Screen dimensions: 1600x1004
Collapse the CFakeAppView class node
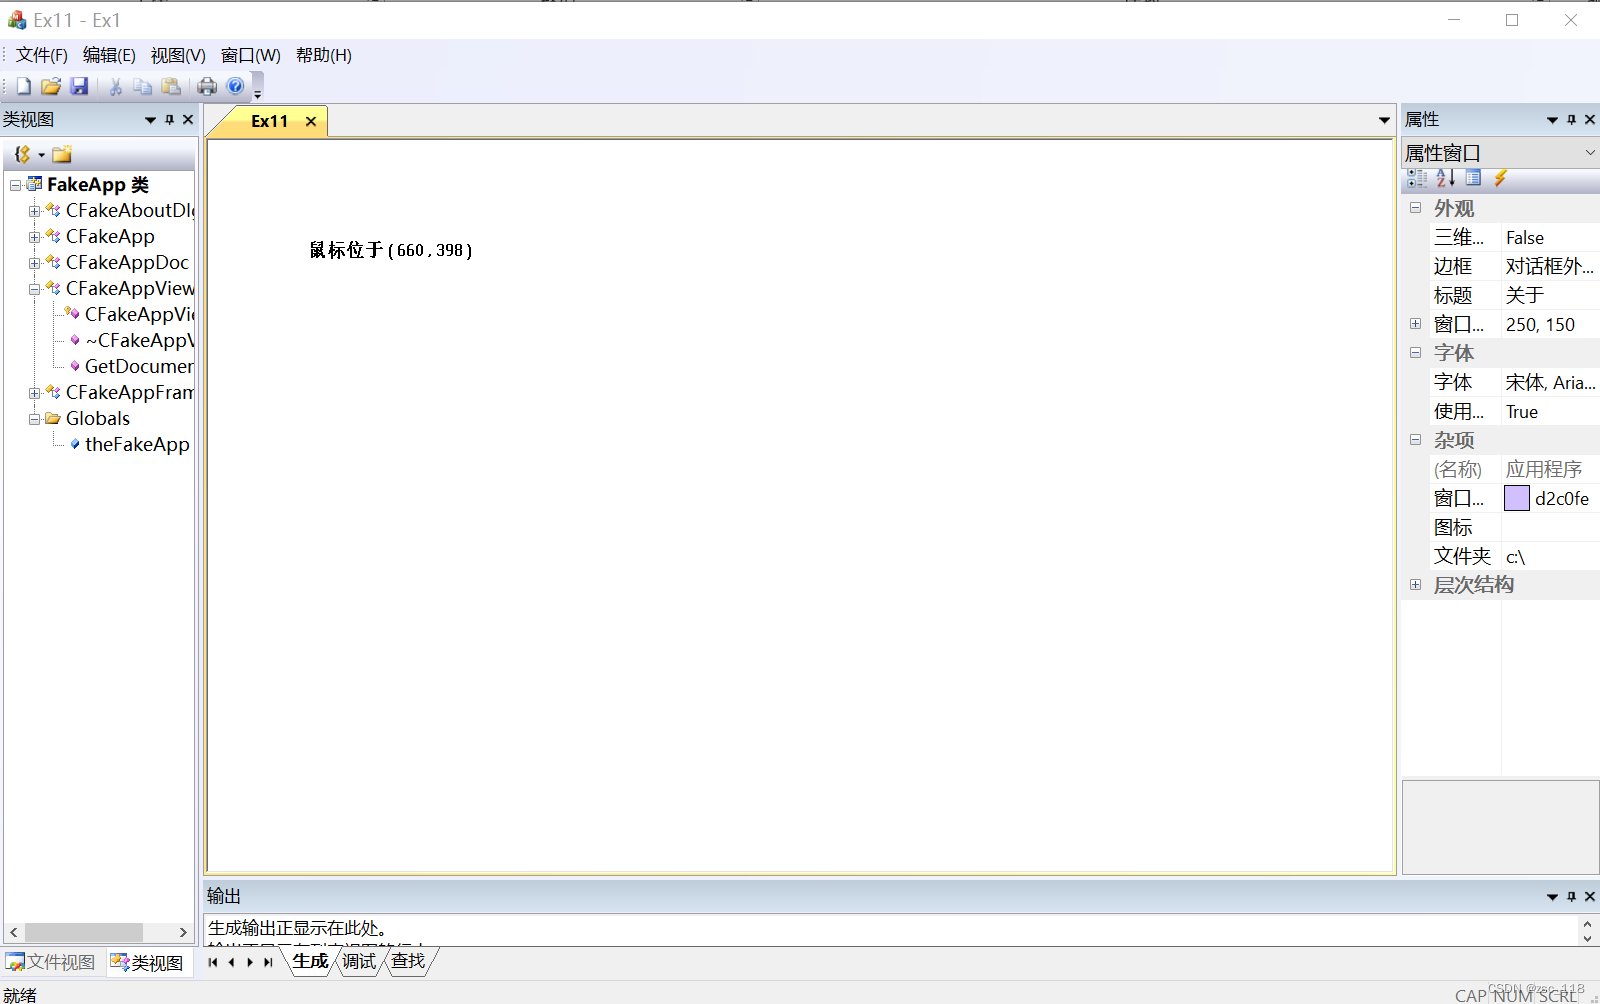[x=34, y=289]
